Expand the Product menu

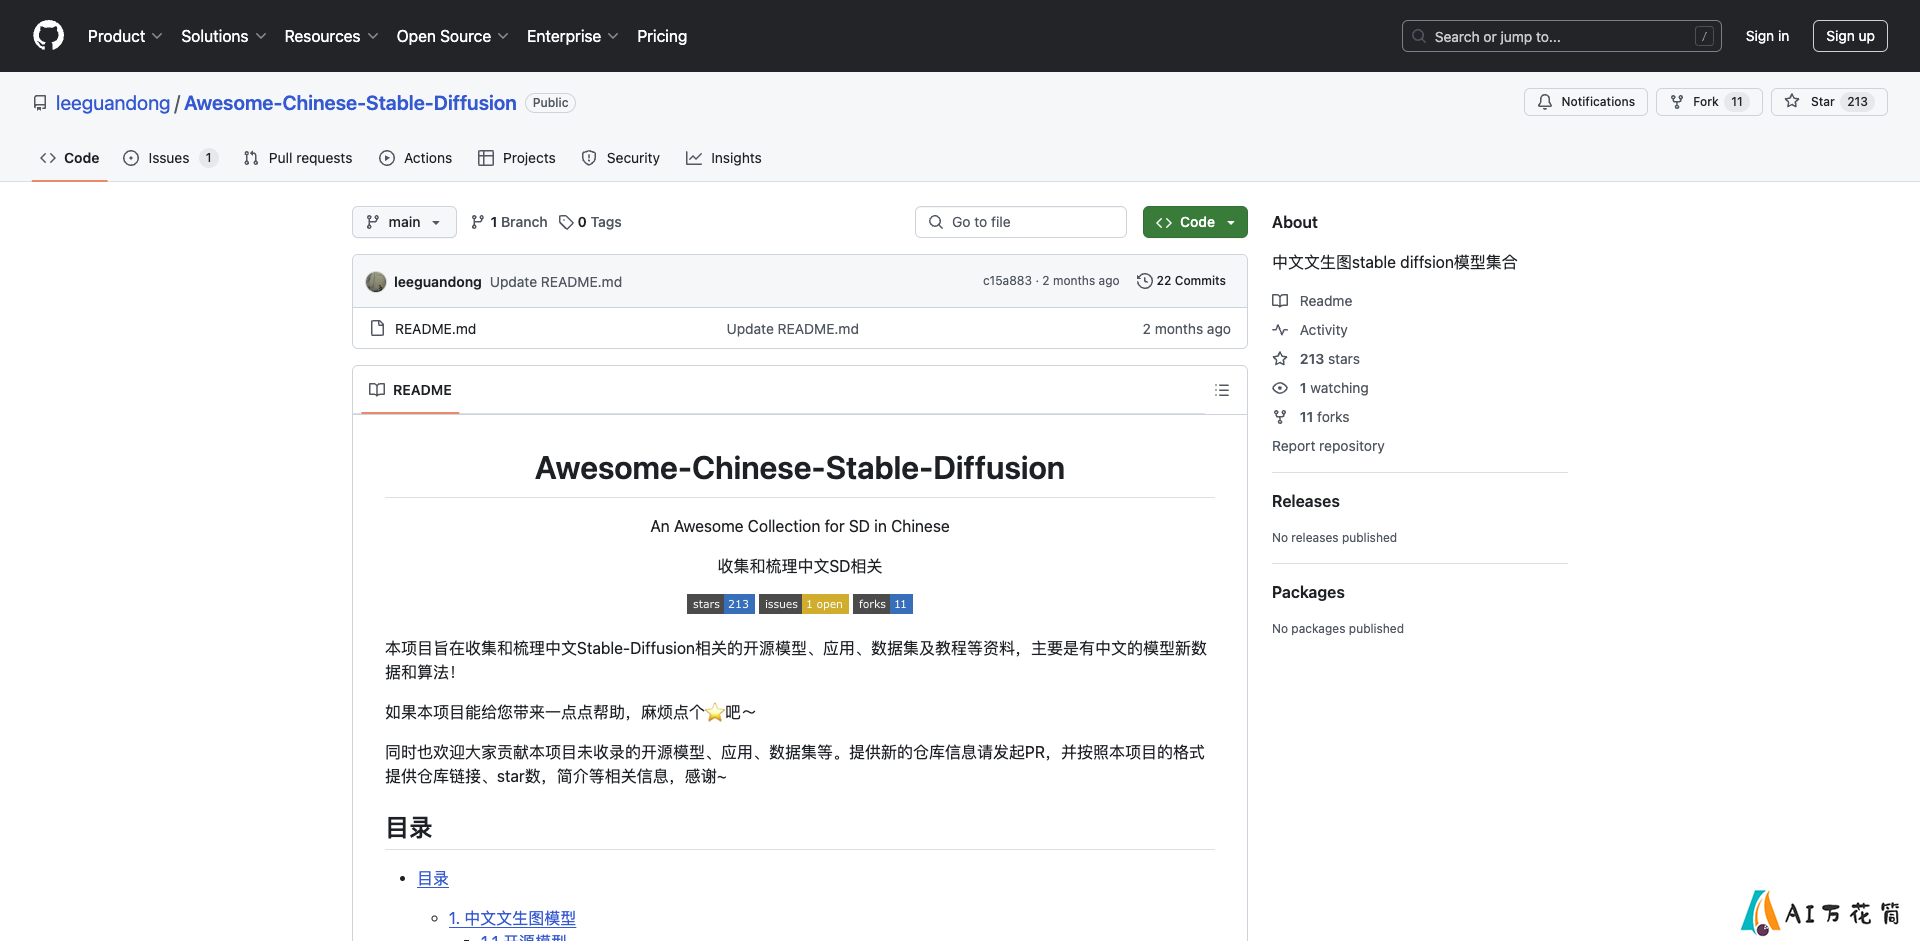125,36
